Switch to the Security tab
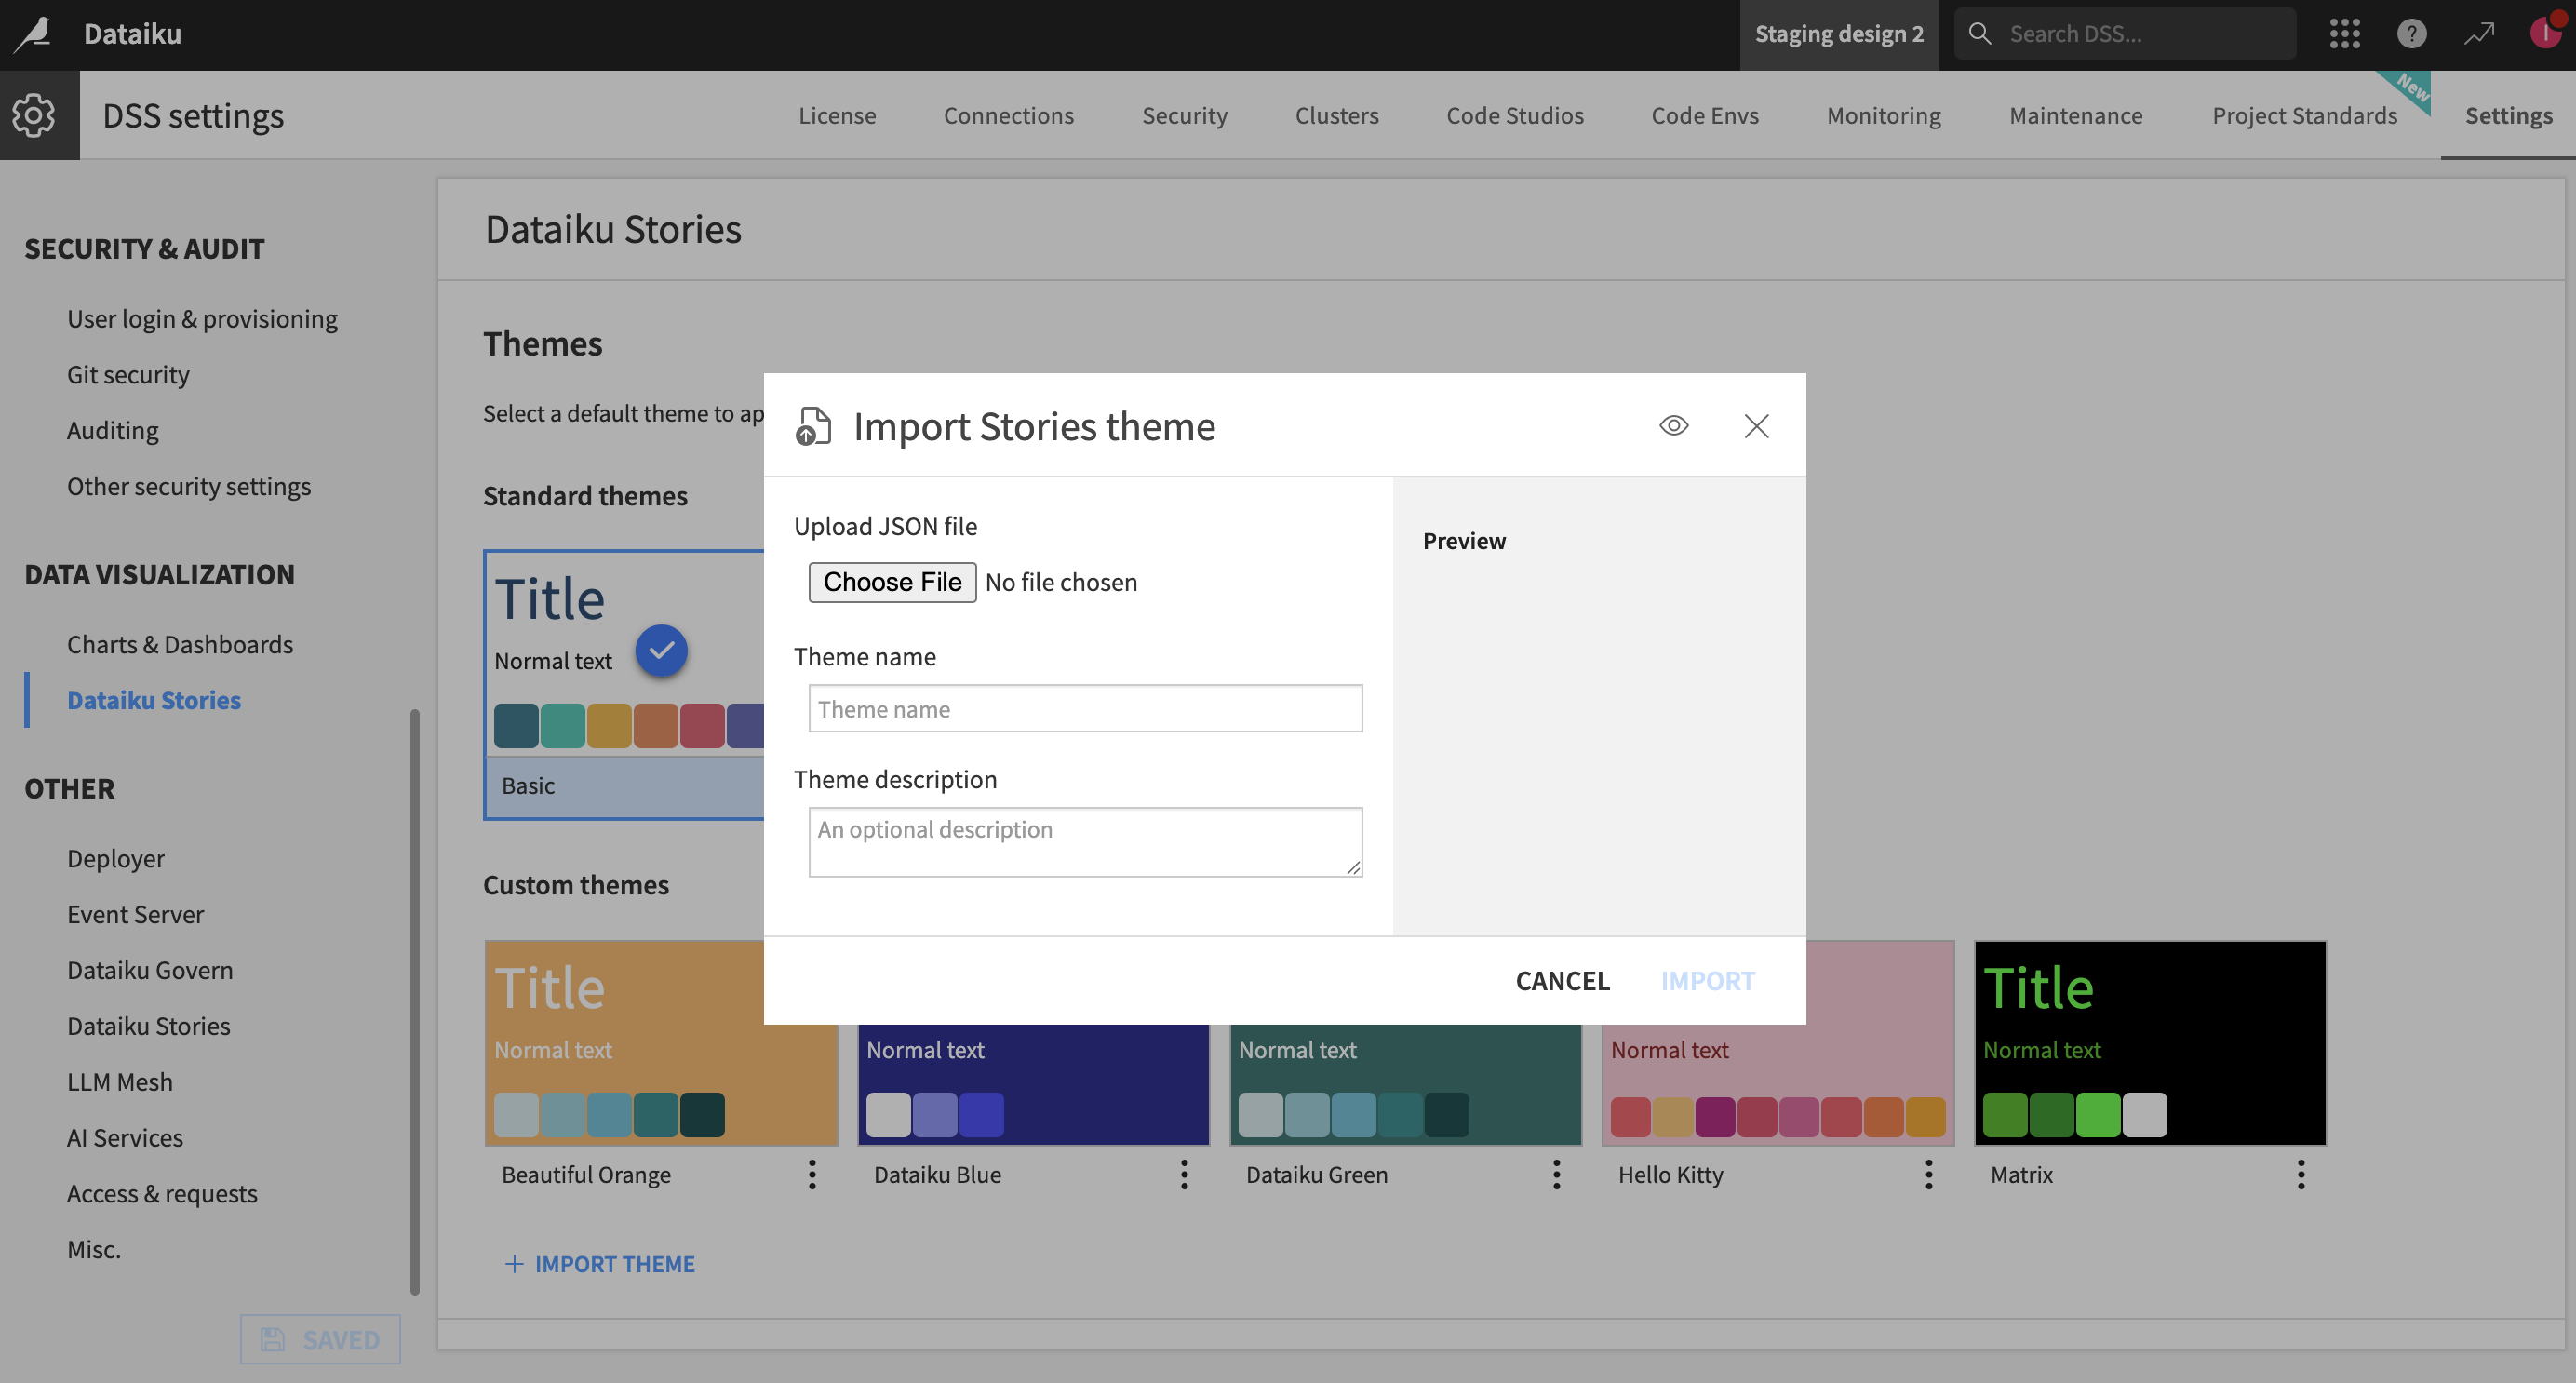 point(1185,115)
